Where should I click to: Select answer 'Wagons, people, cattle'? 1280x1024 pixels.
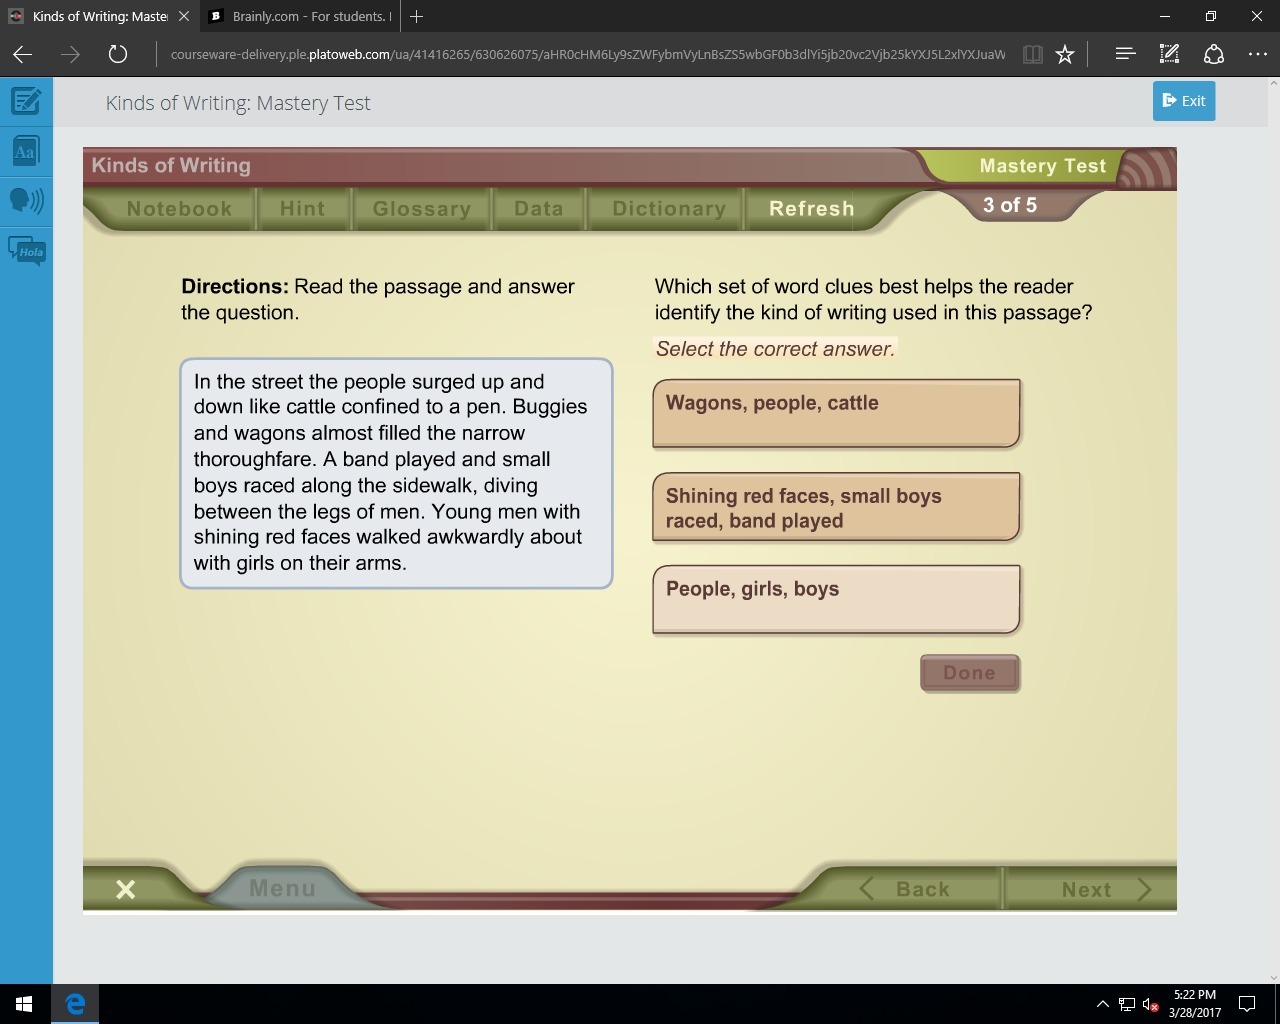836,413
